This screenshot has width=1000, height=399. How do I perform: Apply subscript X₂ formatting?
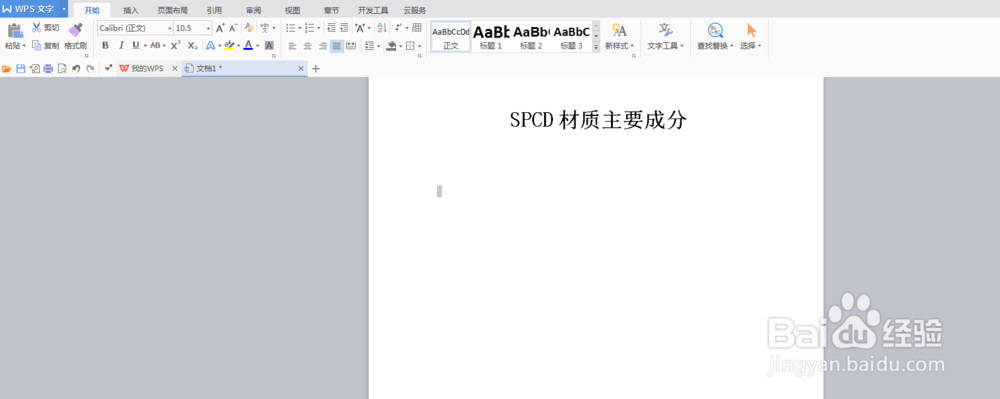[x=192, y=45]
